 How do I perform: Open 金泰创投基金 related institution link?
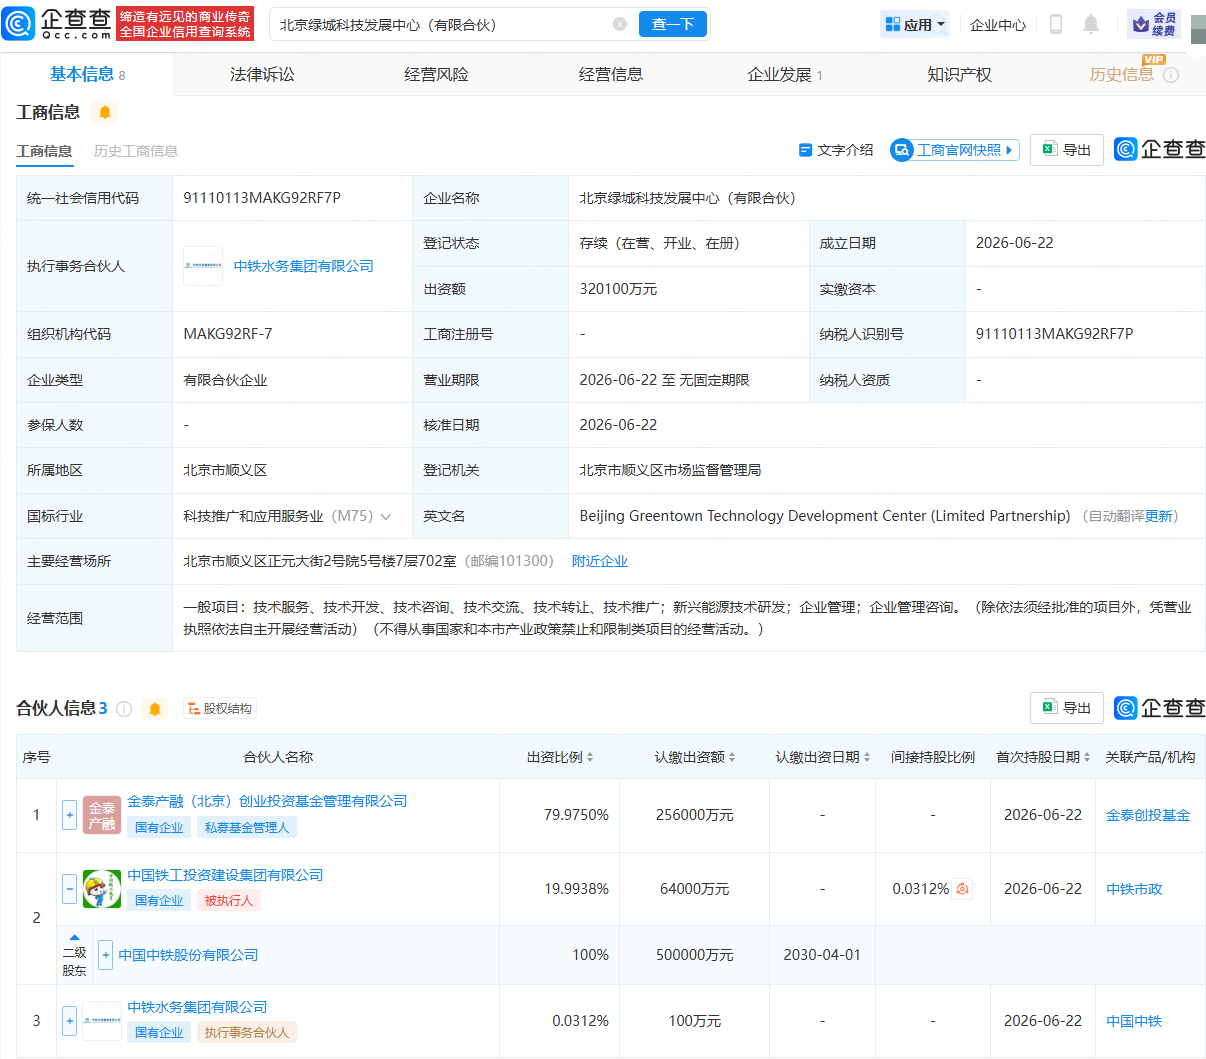1148,815
